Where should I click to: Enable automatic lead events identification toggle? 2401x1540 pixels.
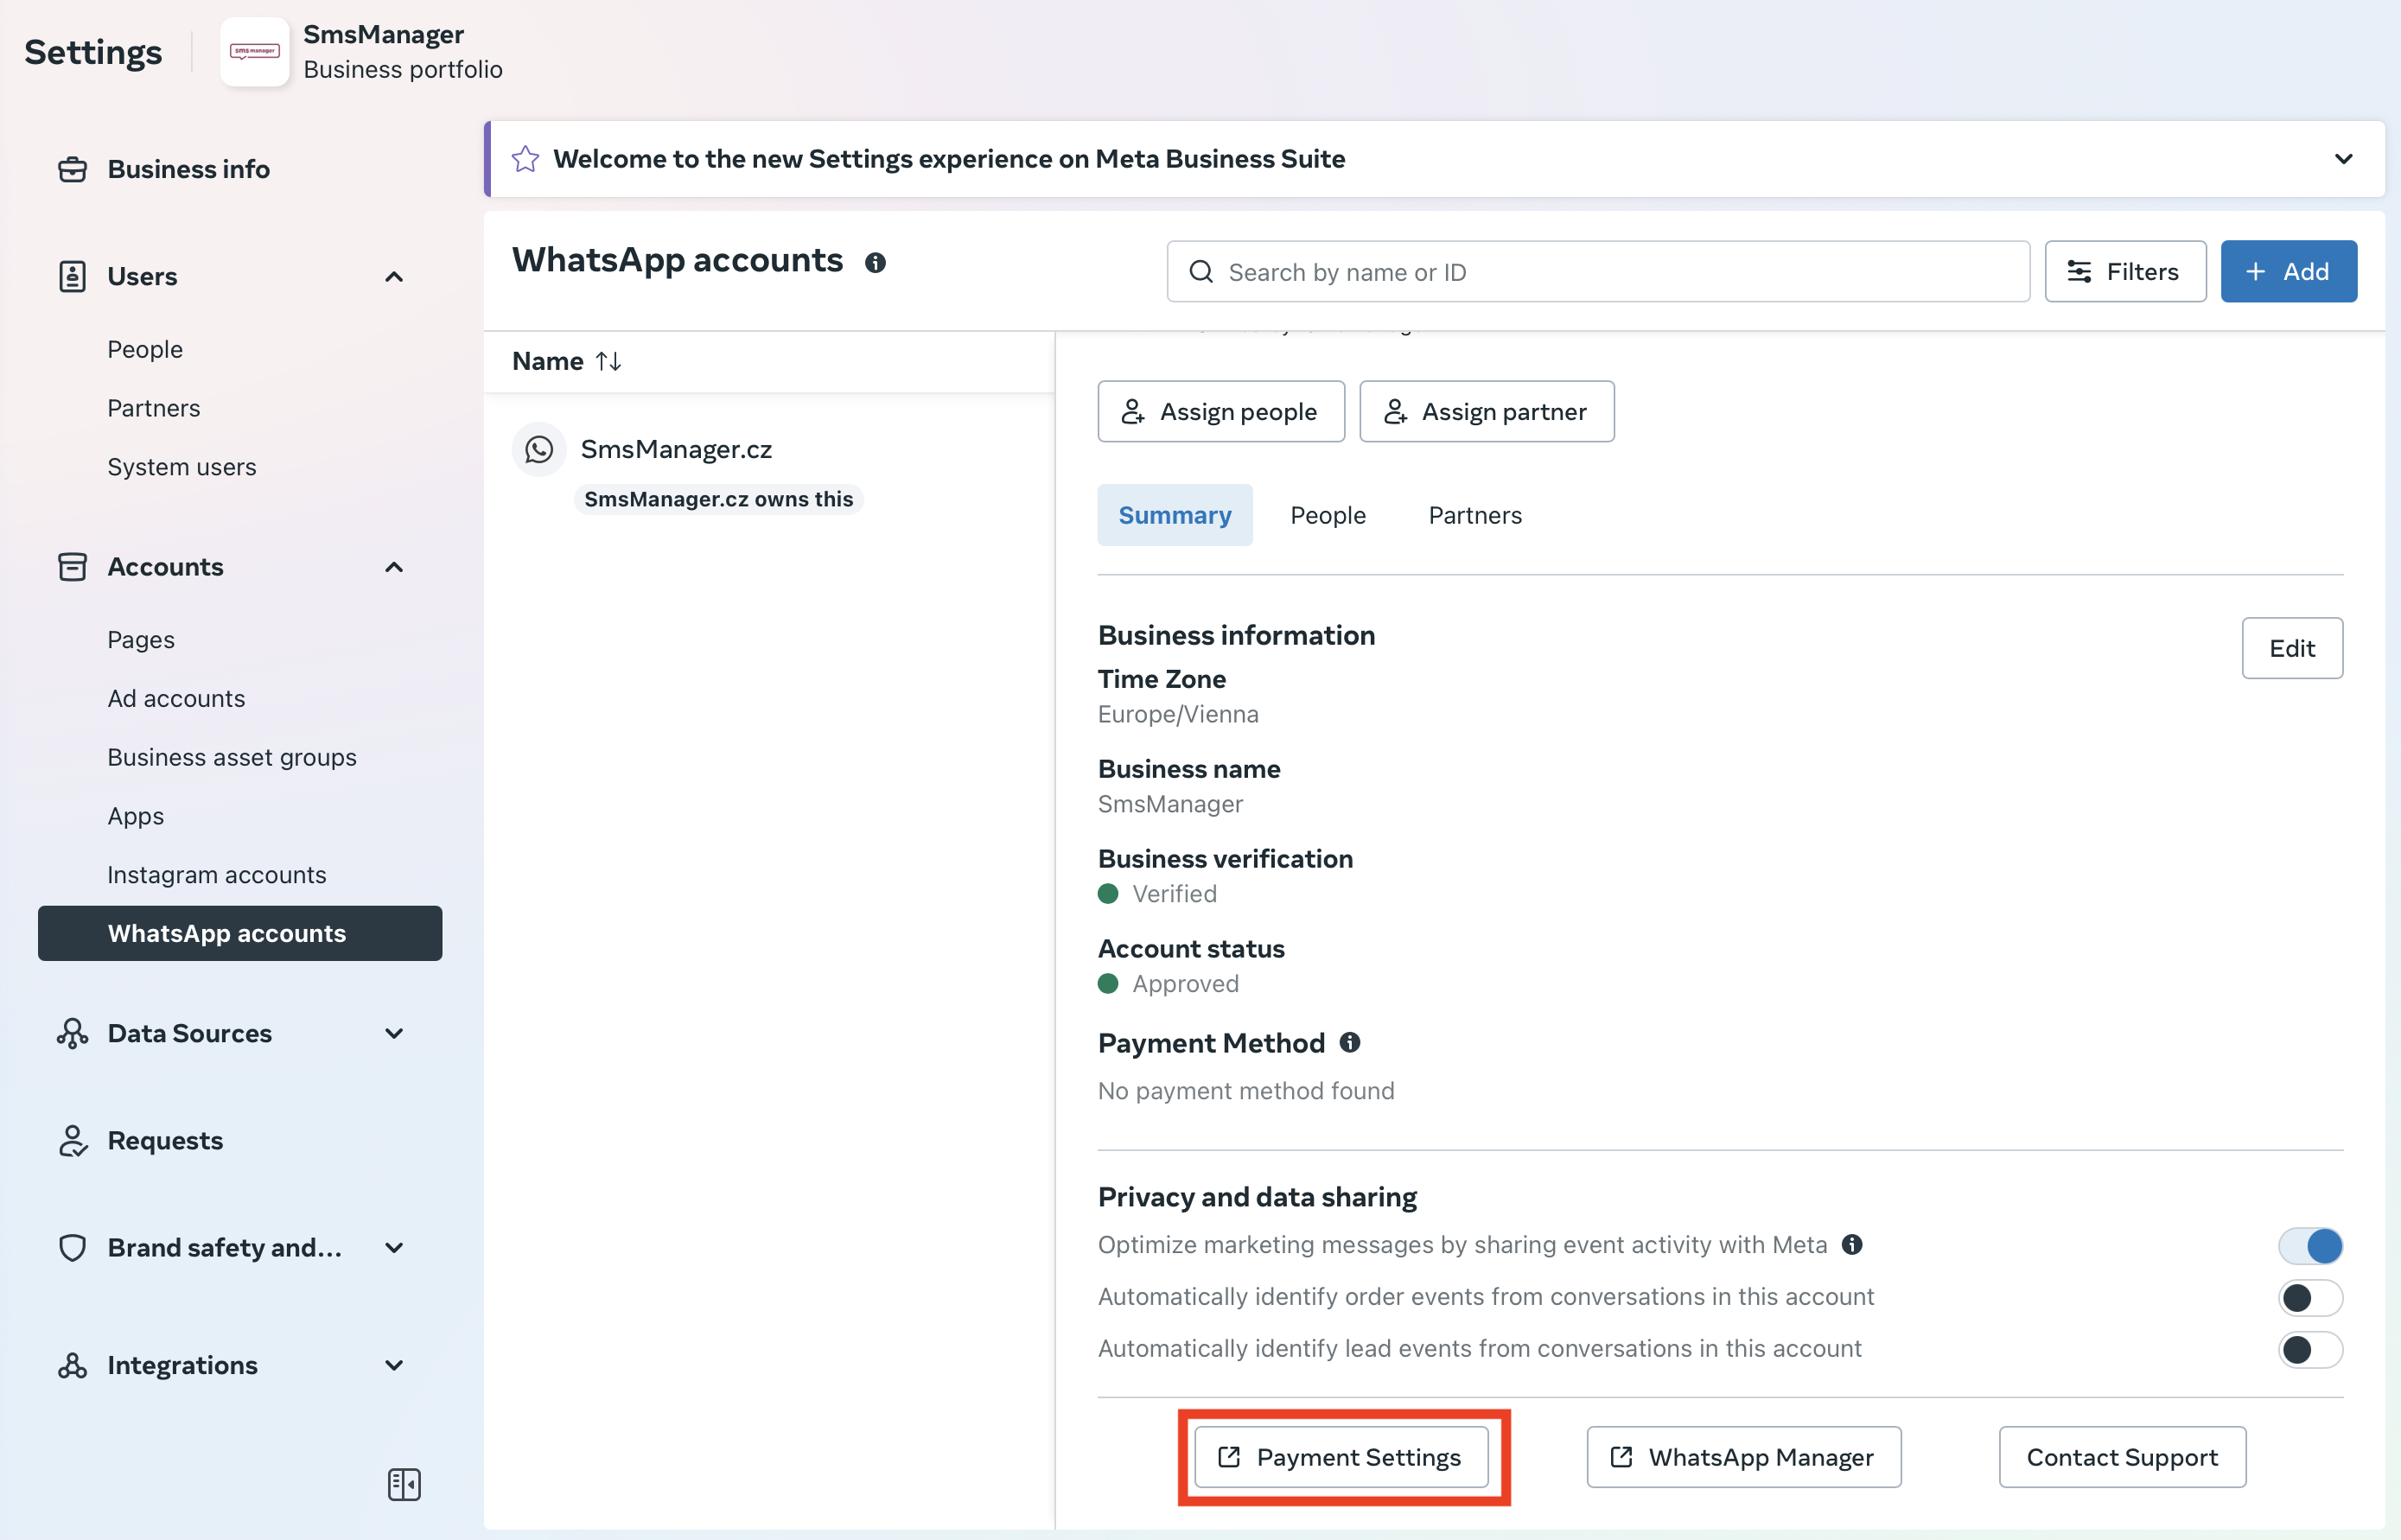(2310, 1349)
